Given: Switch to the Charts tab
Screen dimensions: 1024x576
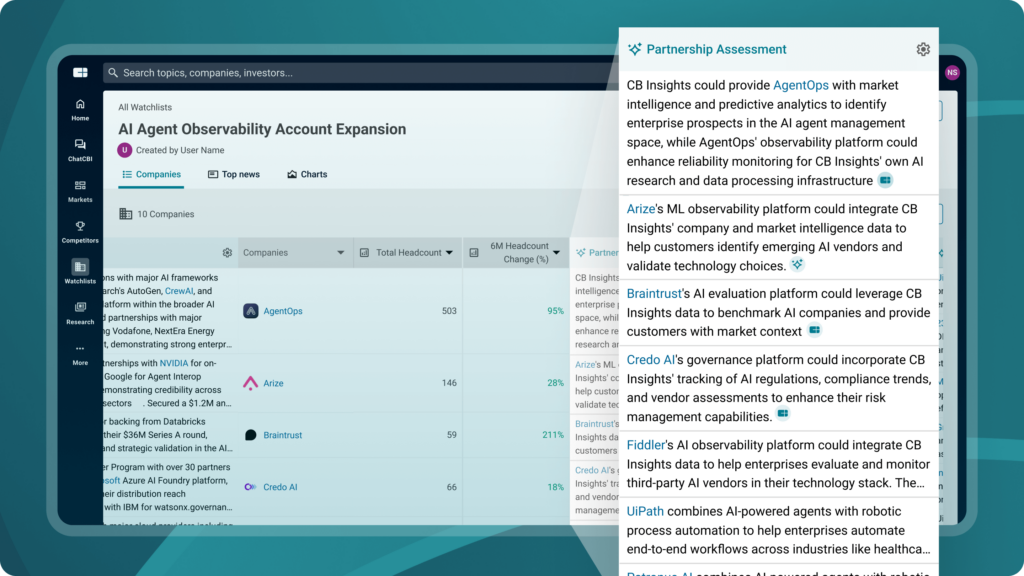Looking at the screenshot, I should pyautogui.click(x=307, y=174).
